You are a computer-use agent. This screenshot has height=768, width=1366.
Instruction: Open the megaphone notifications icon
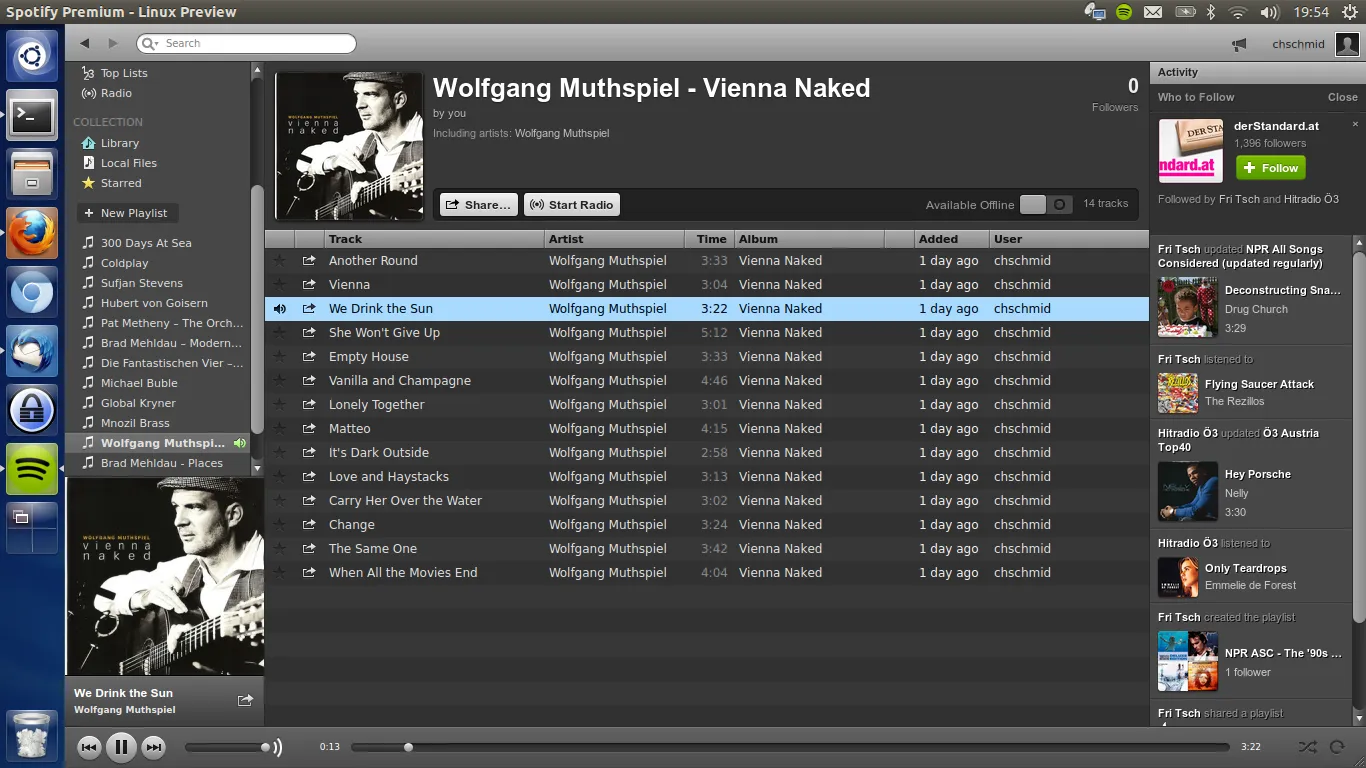pos(1239,44)
